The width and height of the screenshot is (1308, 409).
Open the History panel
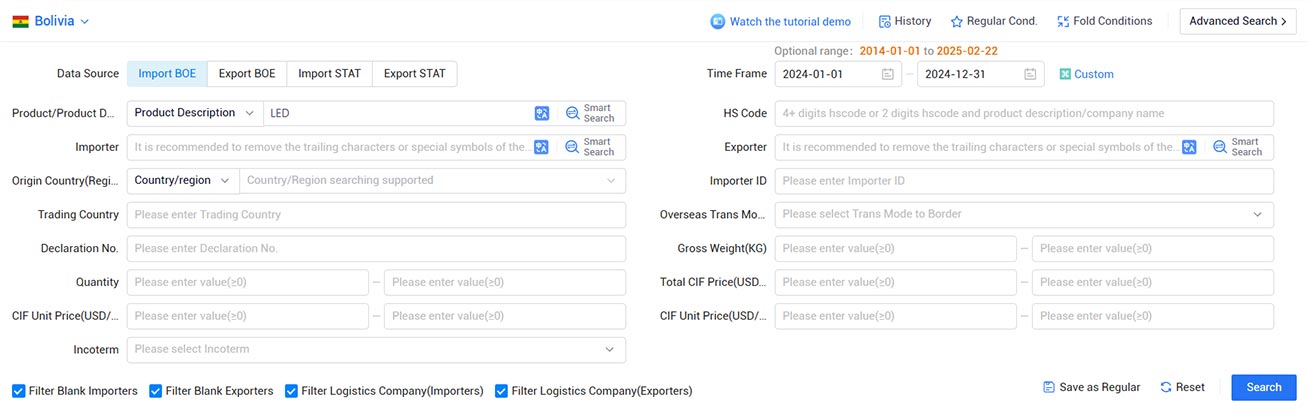point(905,21)
